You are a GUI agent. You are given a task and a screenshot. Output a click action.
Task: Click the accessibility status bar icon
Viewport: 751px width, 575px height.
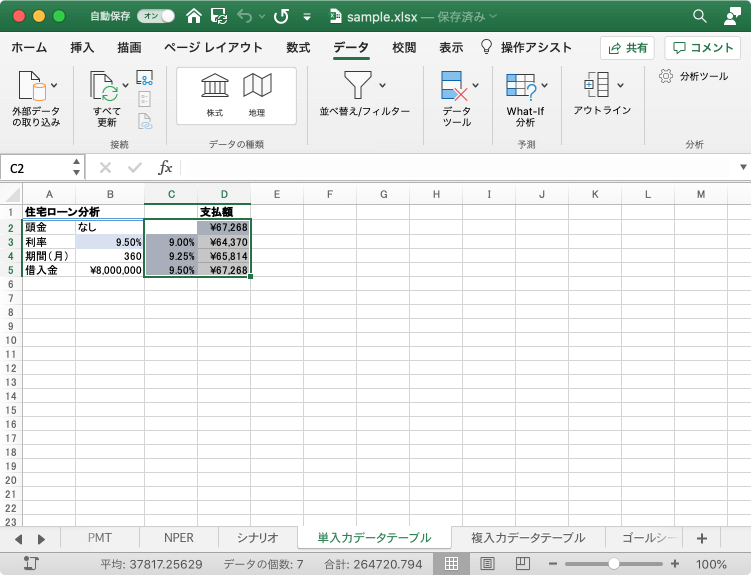(x=31, y=564)
